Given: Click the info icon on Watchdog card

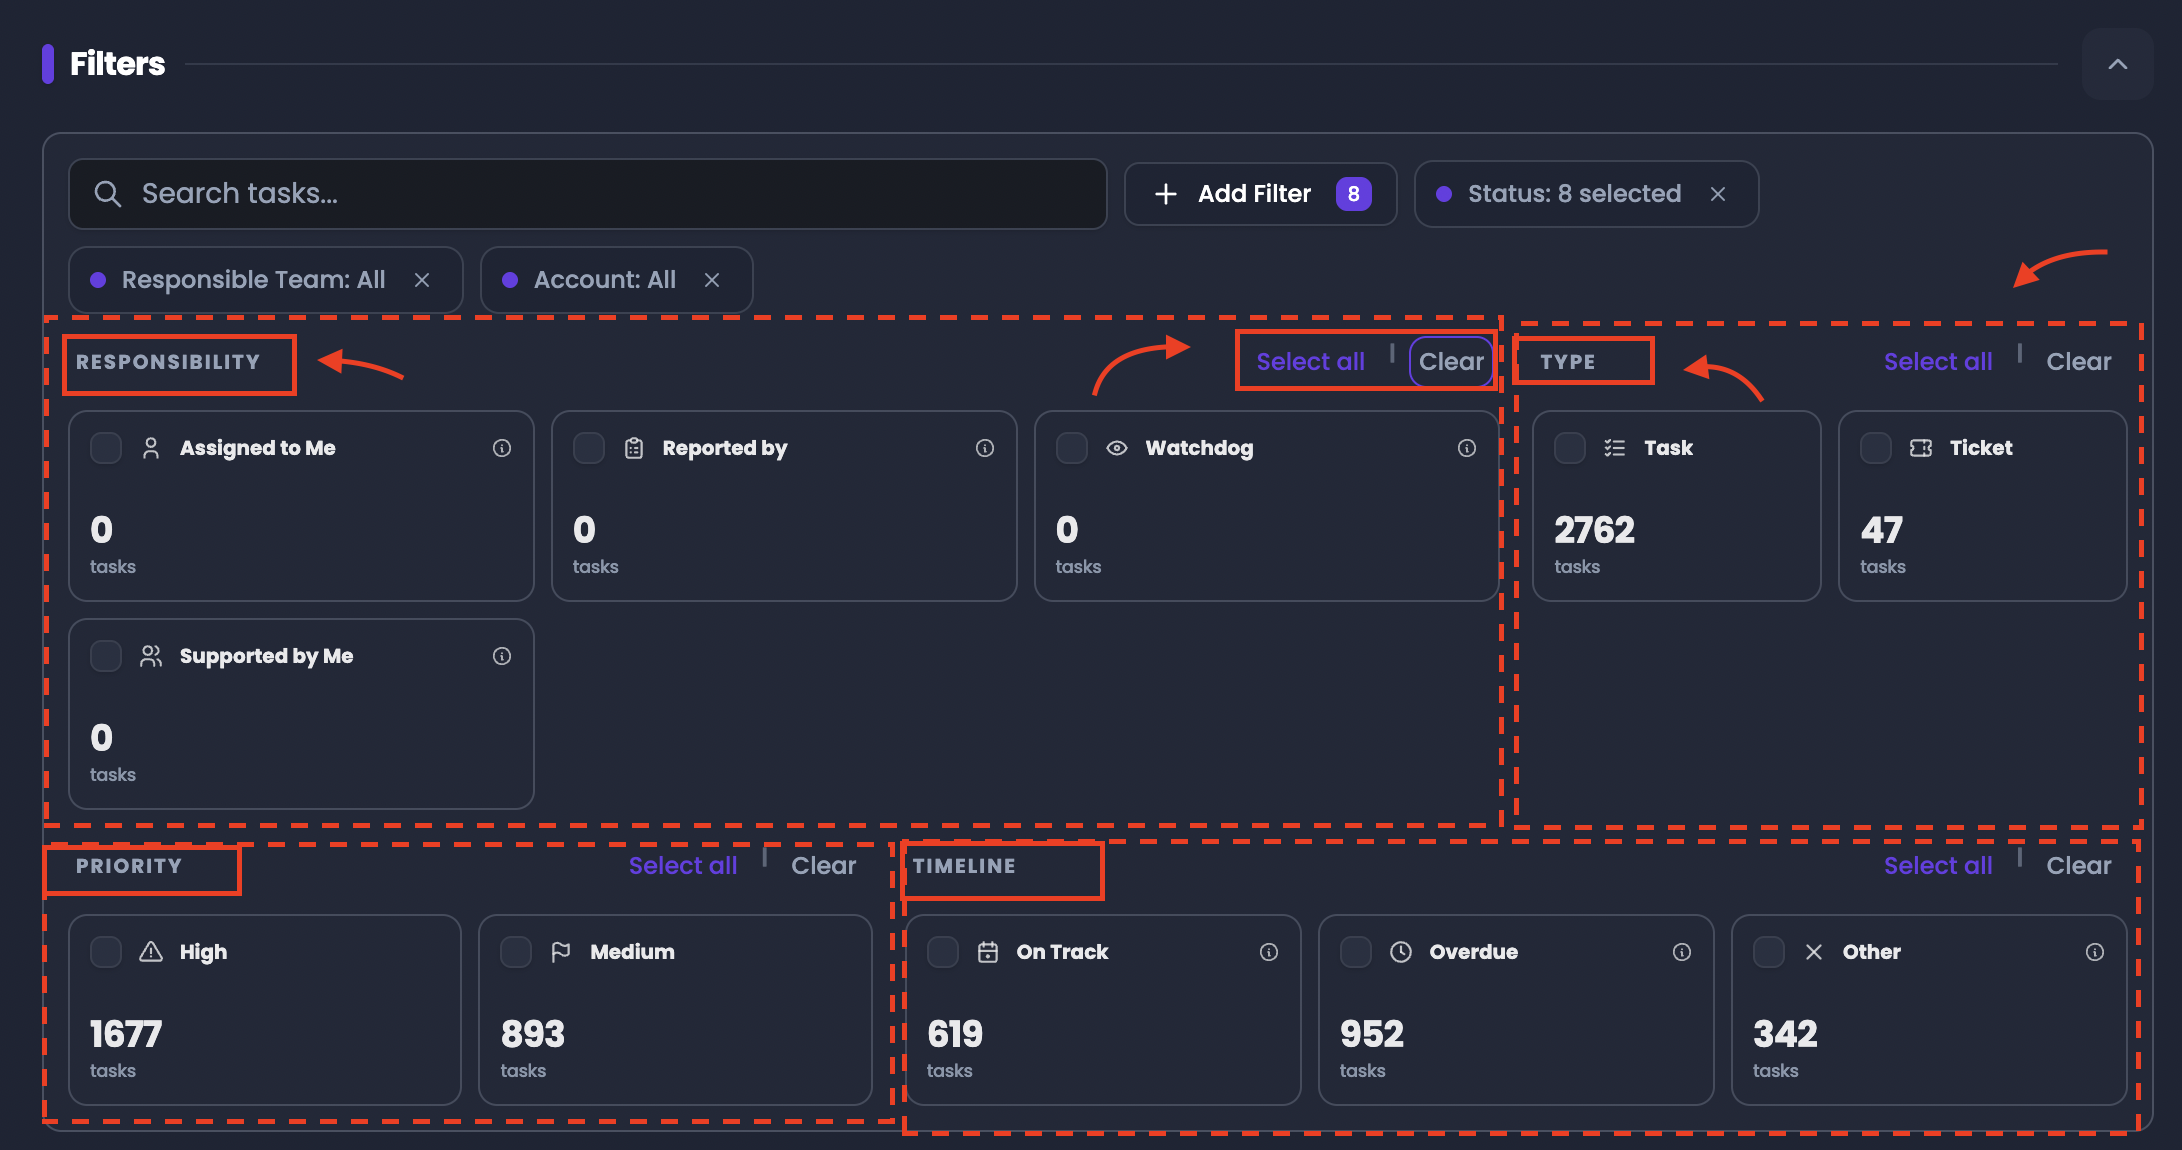Looking at the screenshot, I should coord(1467,448).
